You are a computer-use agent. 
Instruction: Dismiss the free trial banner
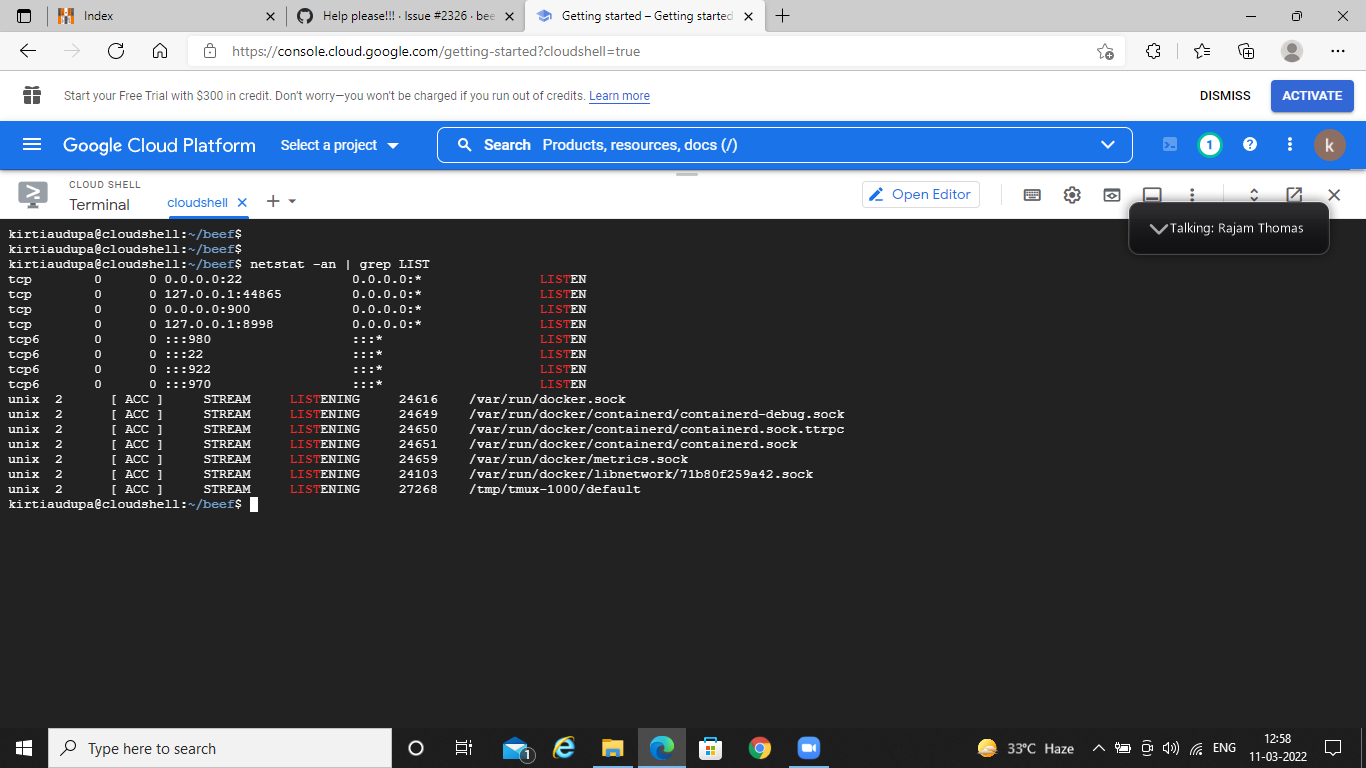(x=1225, y=95)
